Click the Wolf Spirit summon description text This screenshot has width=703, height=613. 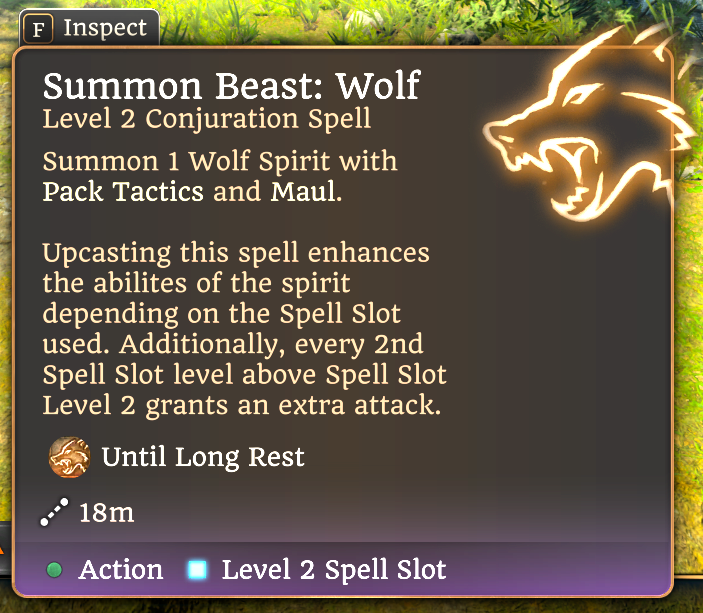pyautogui.click(x=220, y=176)
